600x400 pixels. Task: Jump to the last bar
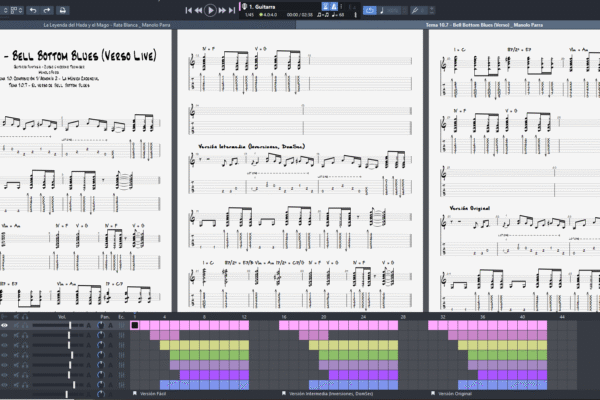point(232,10)
